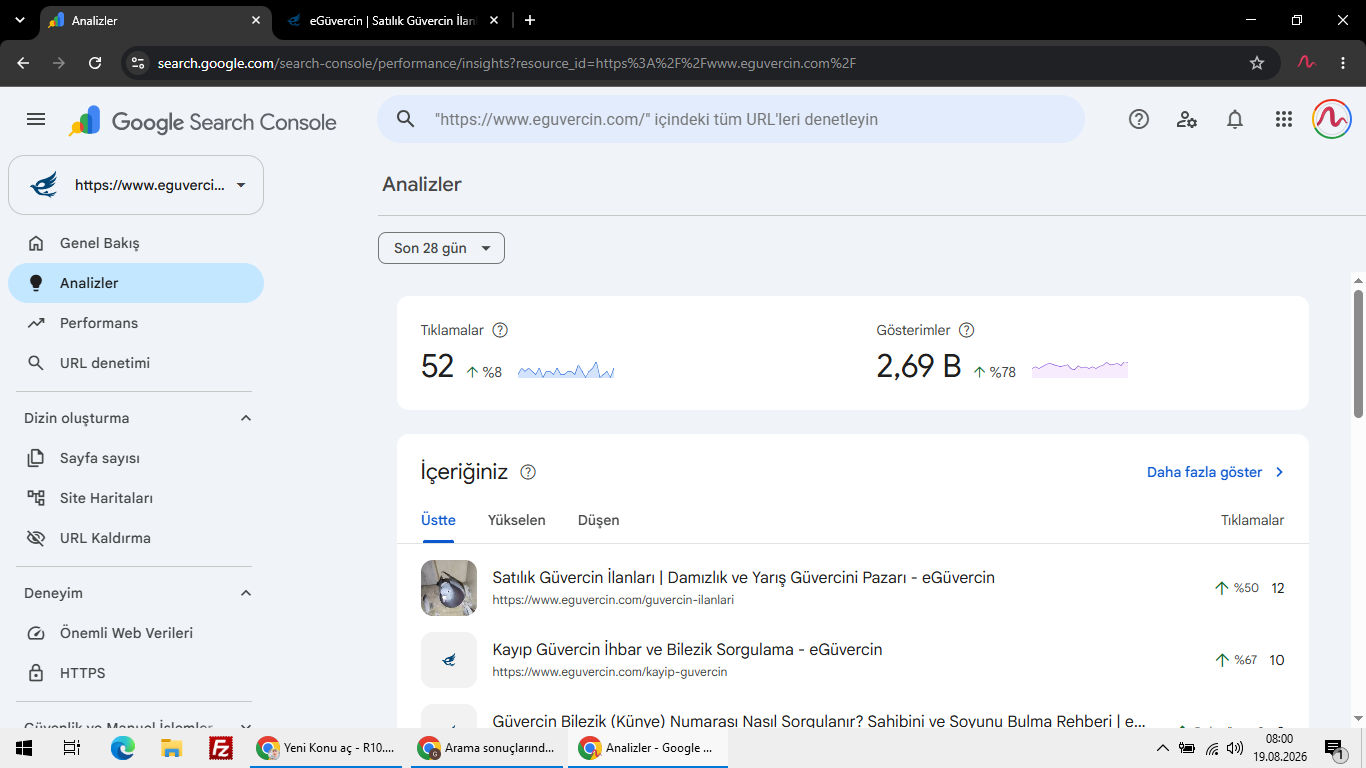
Task: Open the Google apps grid
Action: pos(1284,120)
